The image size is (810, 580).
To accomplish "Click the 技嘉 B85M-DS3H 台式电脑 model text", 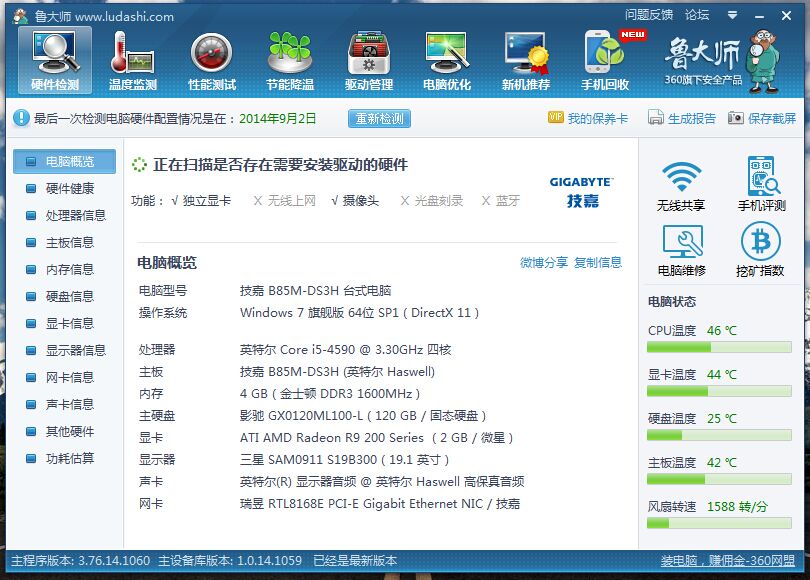I will [316, 290].
